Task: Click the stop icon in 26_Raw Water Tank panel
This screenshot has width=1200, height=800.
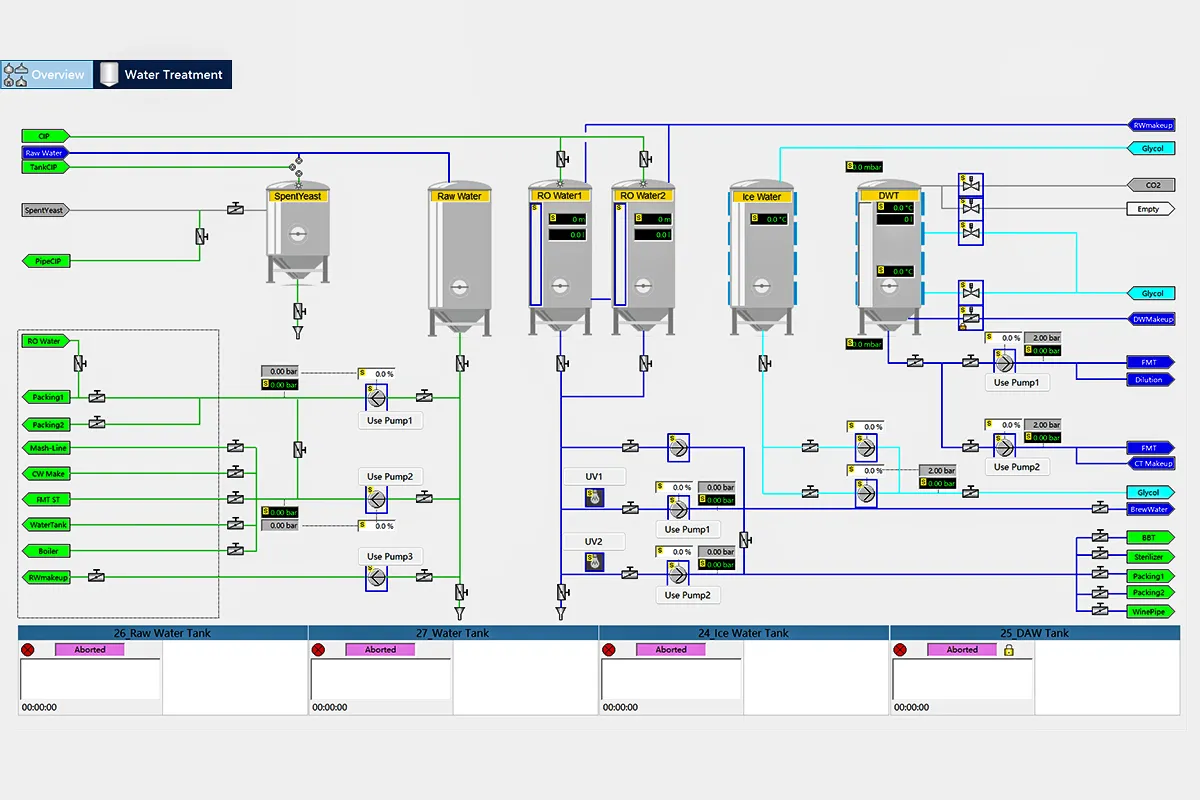Action: click(28, 650)
